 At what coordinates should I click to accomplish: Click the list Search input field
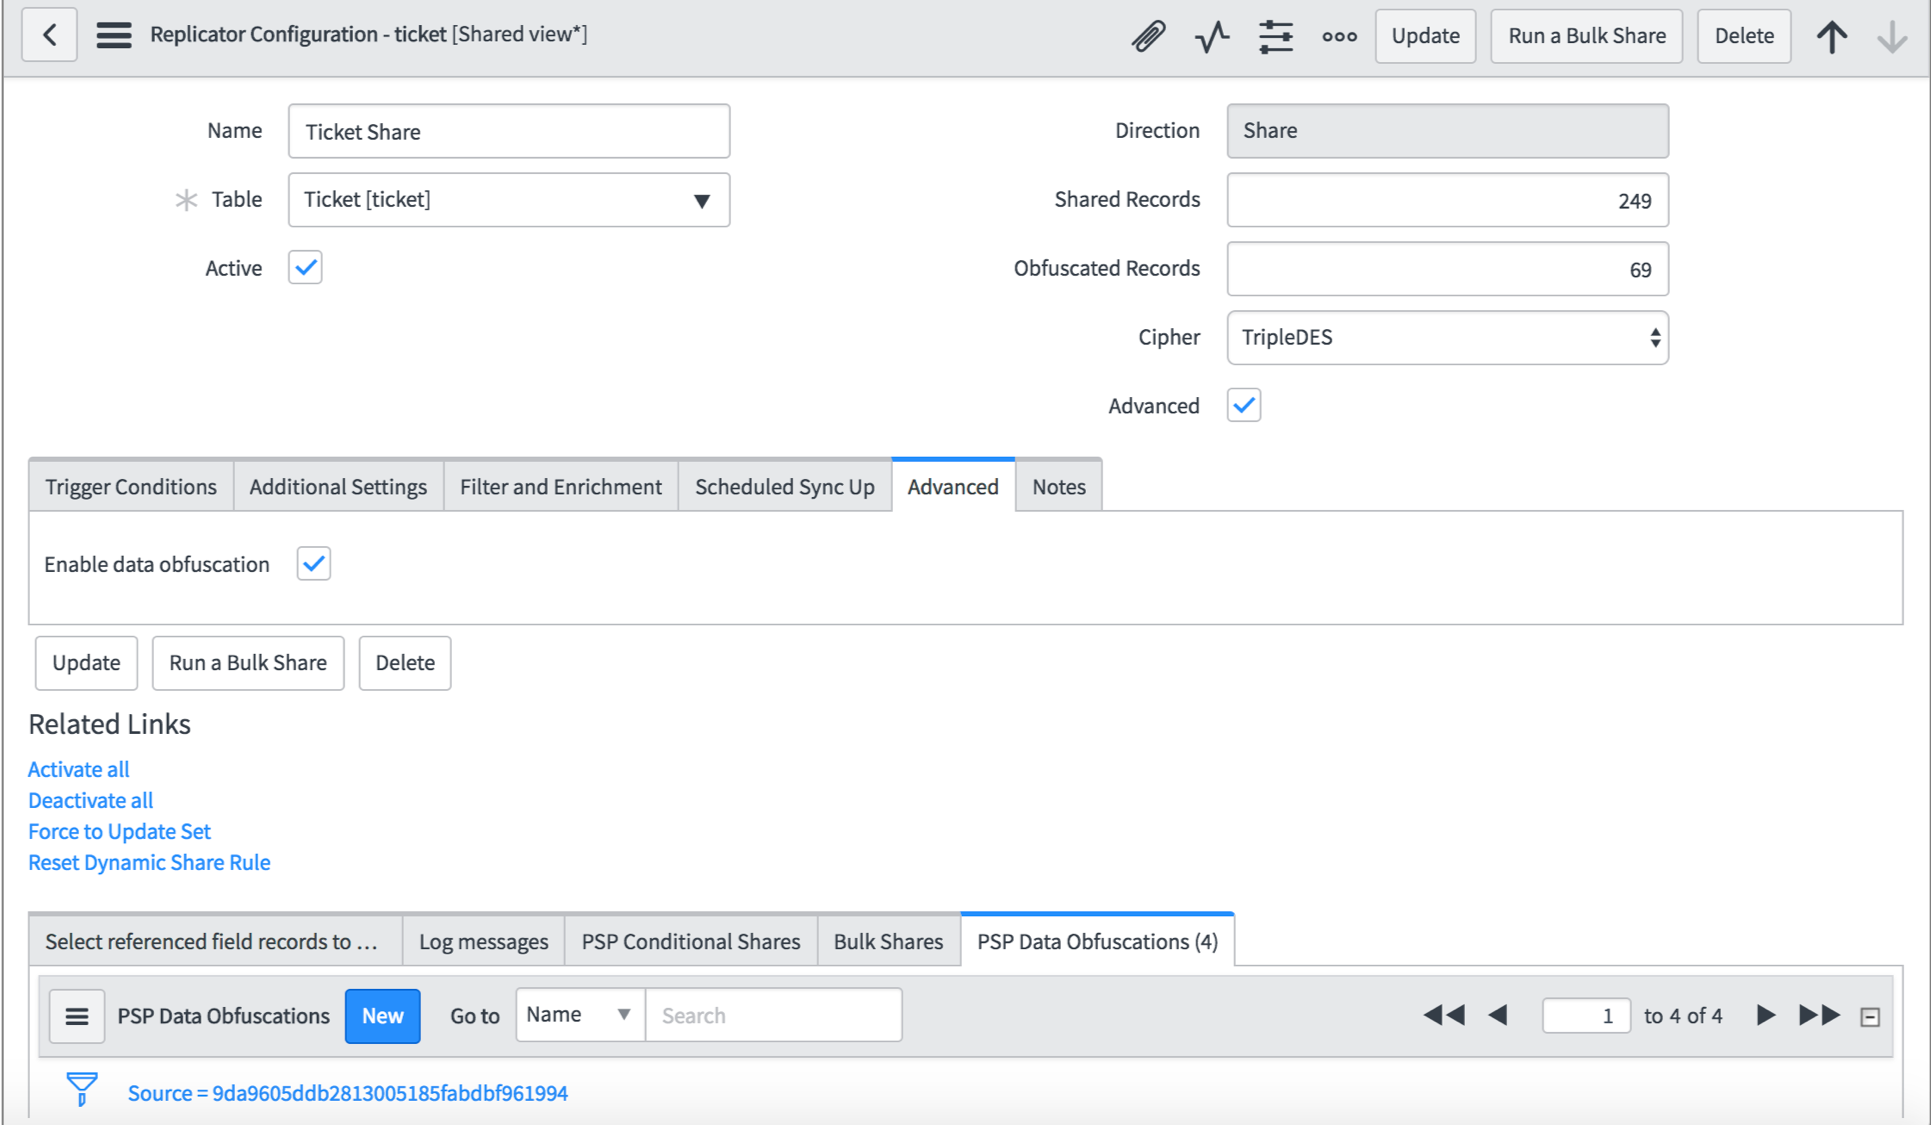773,1015
